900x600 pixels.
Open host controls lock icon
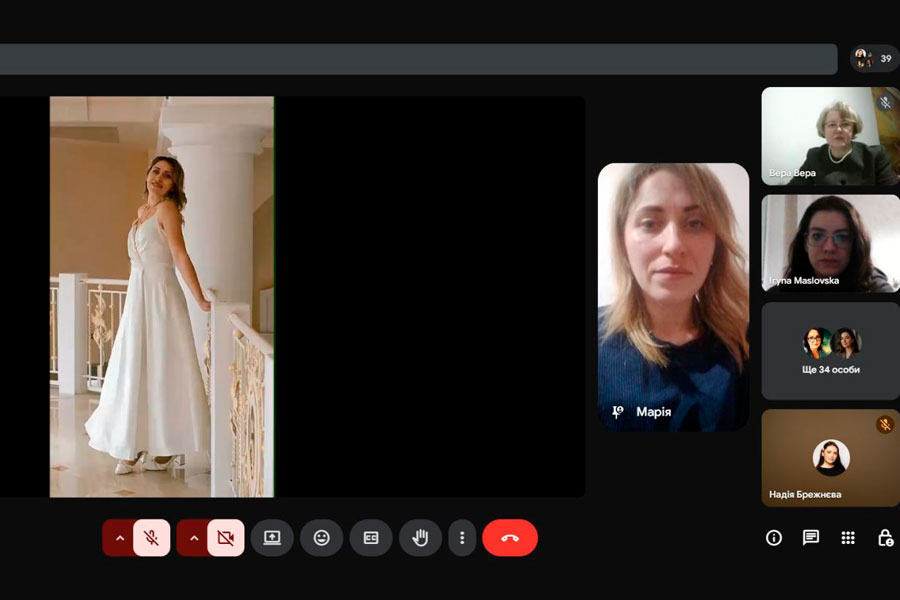885,538
